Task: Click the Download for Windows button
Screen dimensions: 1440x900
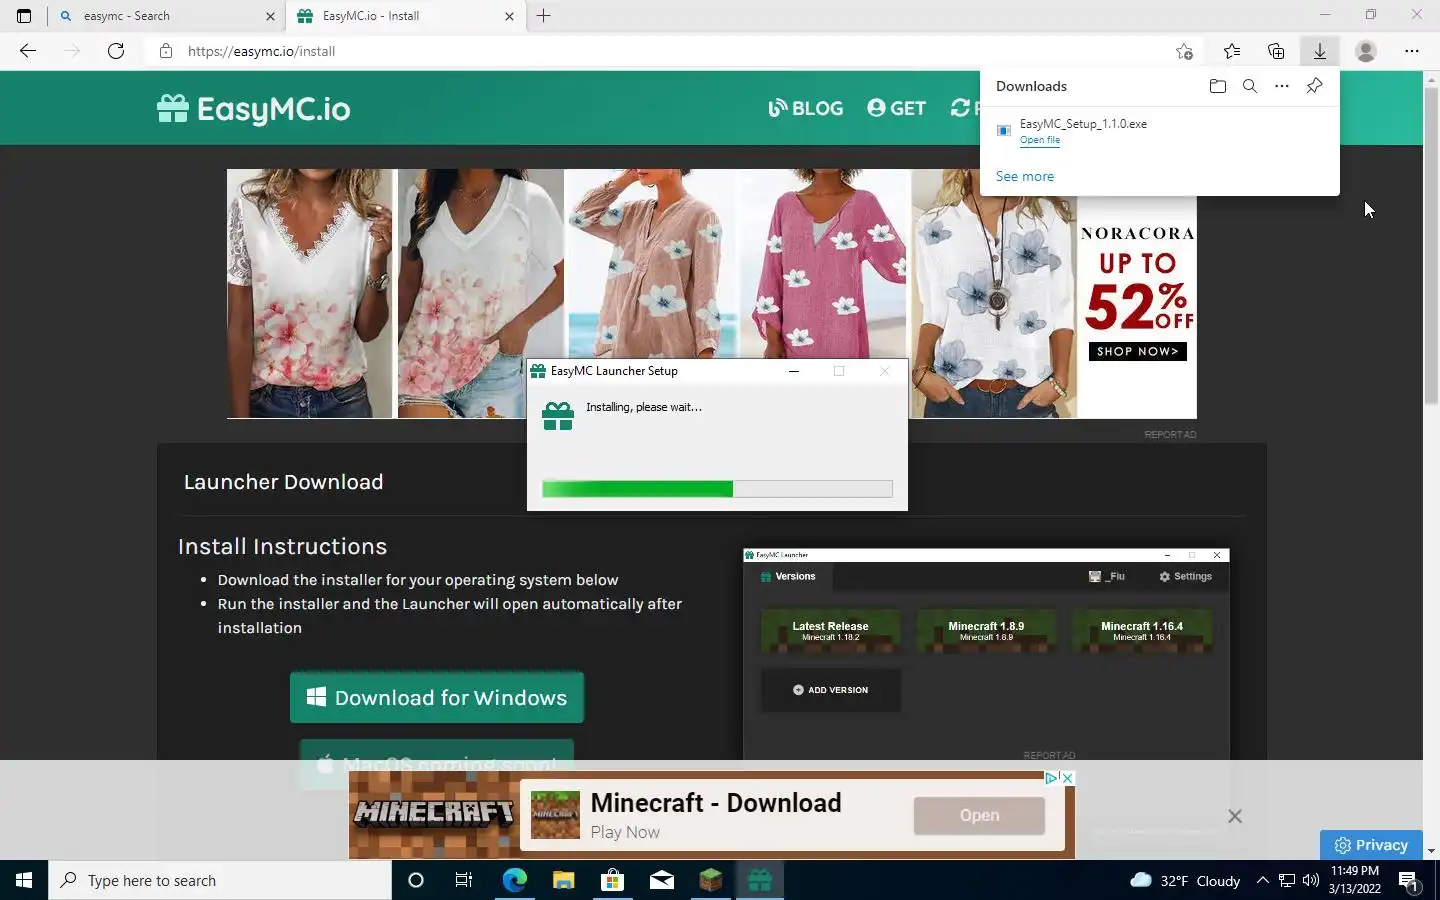Action: coord(437,697)
